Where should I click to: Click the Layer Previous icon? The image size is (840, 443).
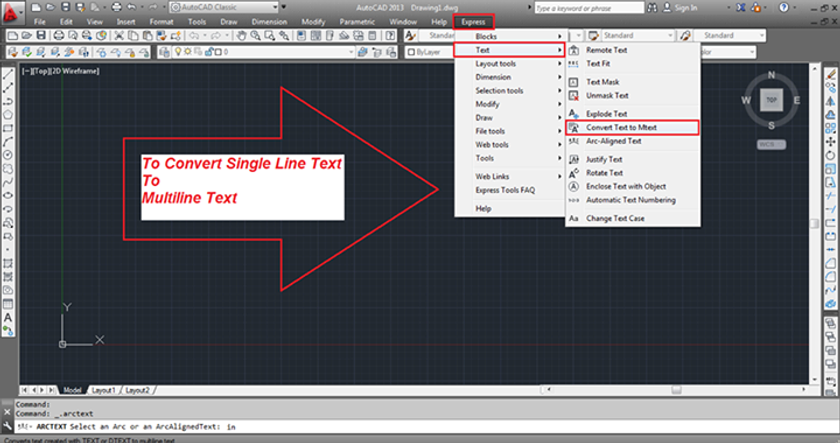point(377,52)
